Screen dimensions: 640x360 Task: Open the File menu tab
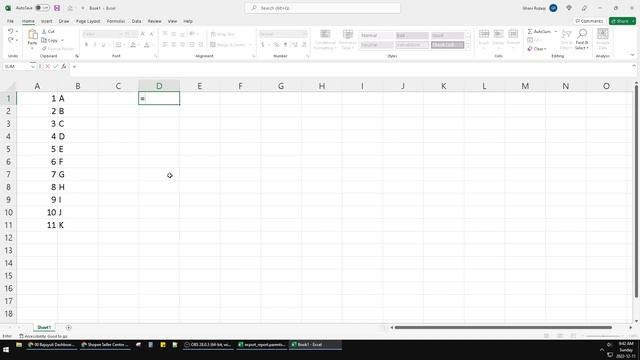(x=10, y=21)
